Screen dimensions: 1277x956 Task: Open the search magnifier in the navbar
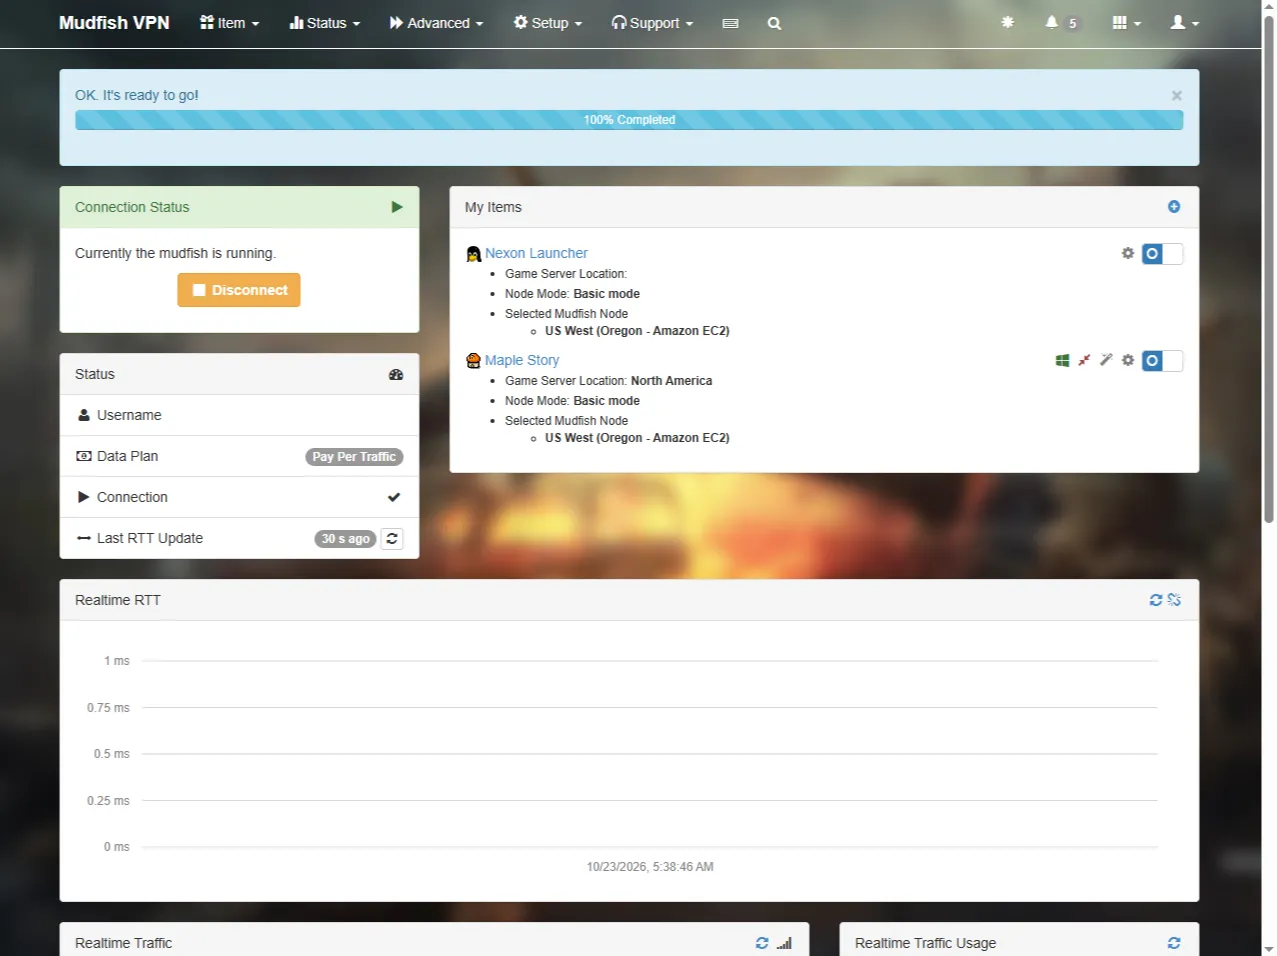tap(774, 23)
